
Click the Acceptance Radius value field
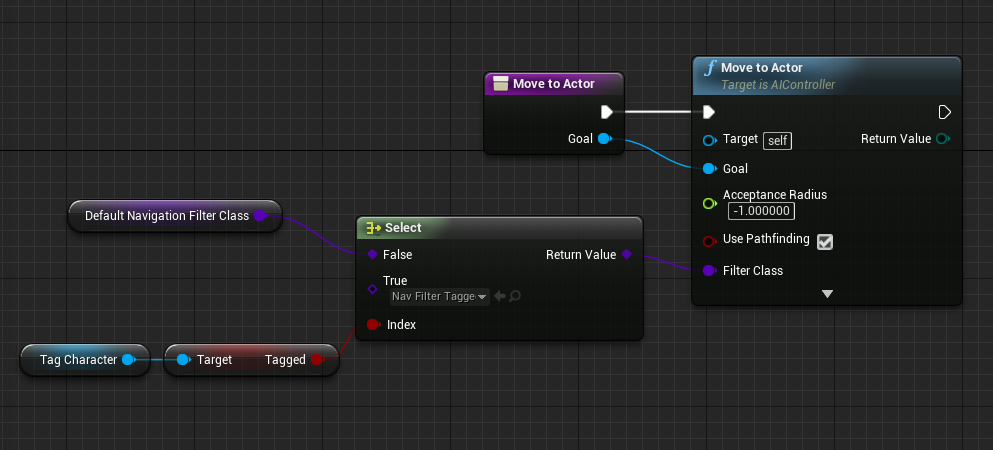pyautogui.click(x=761, y=211)
